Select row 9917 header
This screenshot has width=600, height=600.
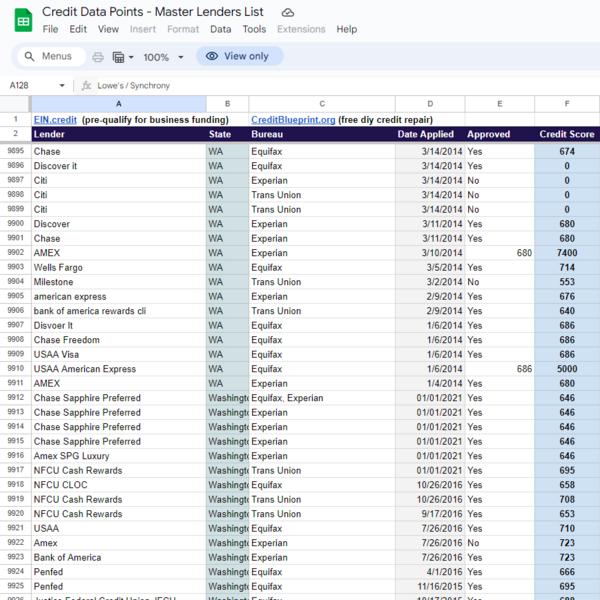tap(15, 470)
